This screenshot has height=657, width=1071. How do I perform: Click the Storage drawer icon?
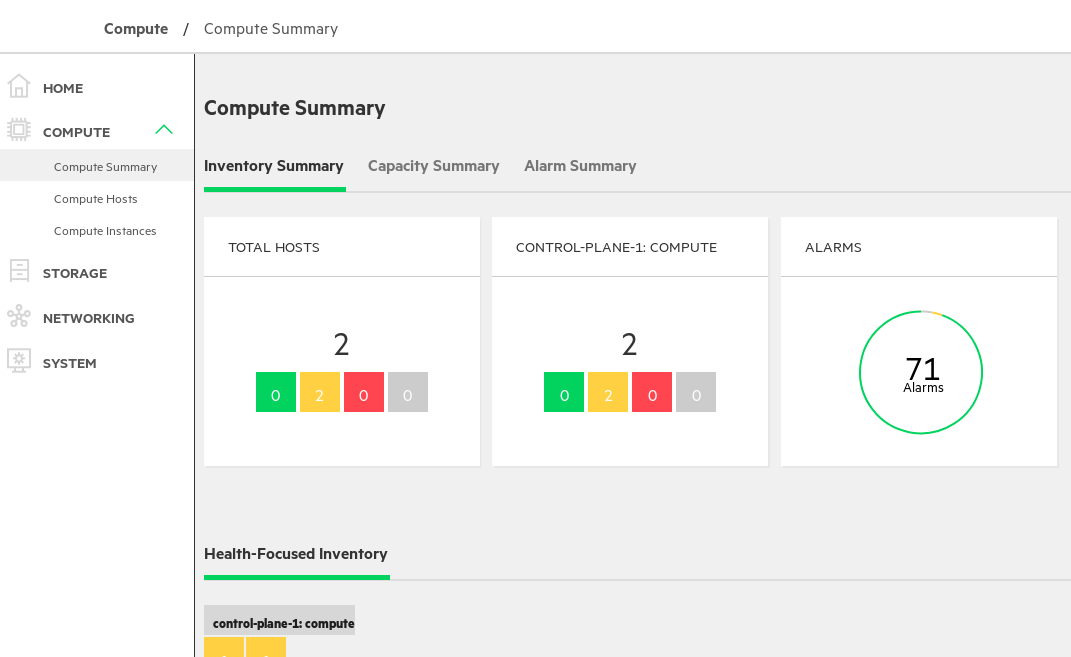(x=19, y=272)
